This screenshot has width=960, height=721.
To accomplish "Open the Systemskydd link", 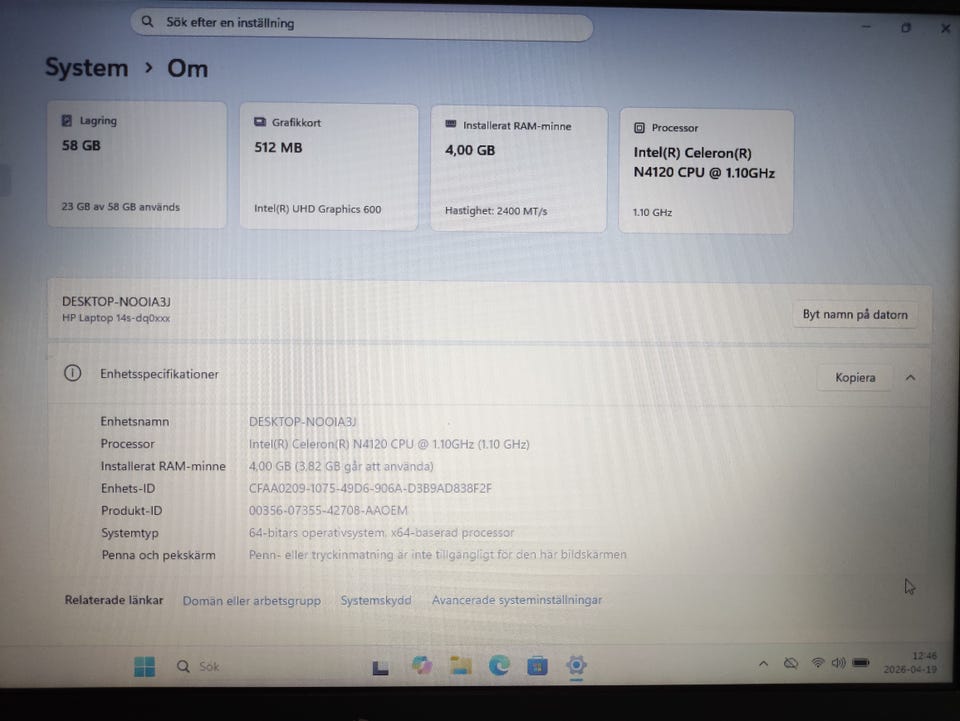I will (376, 600).
